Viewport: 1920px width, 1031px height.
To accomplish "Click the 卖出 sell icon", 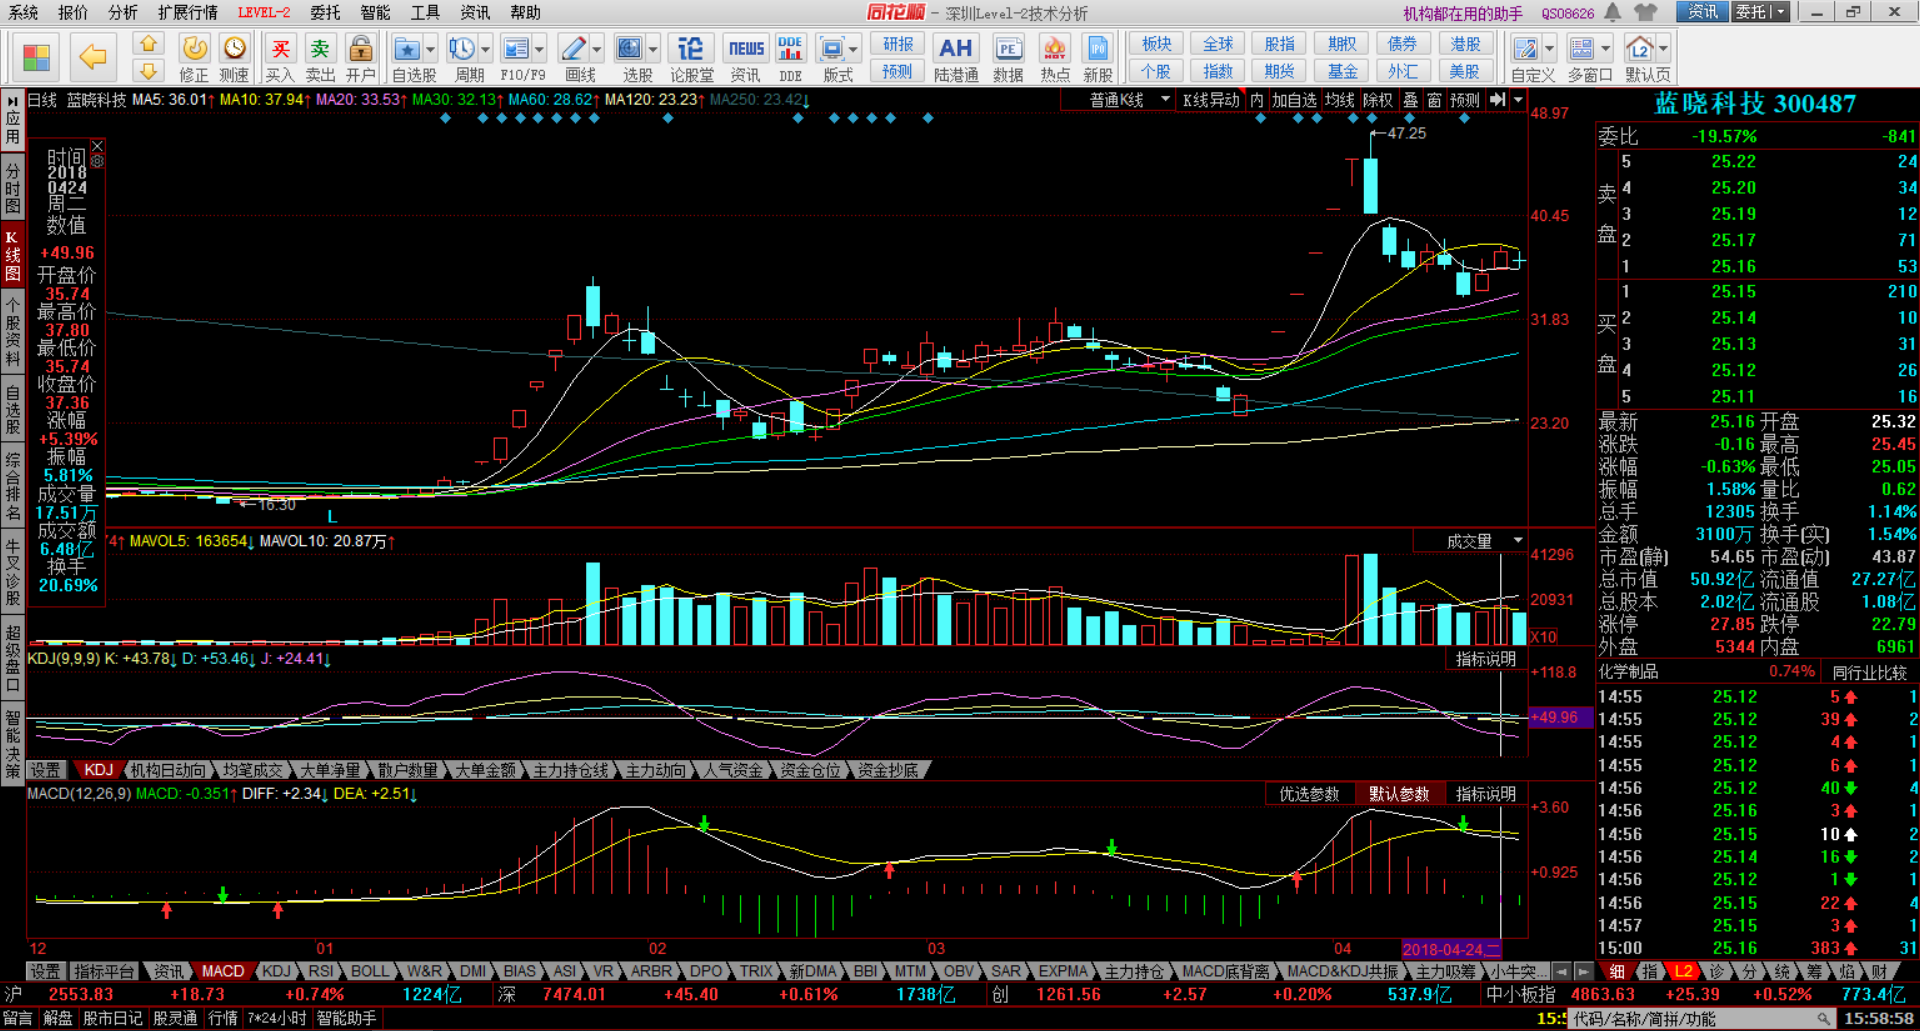I will pos(320,58).
